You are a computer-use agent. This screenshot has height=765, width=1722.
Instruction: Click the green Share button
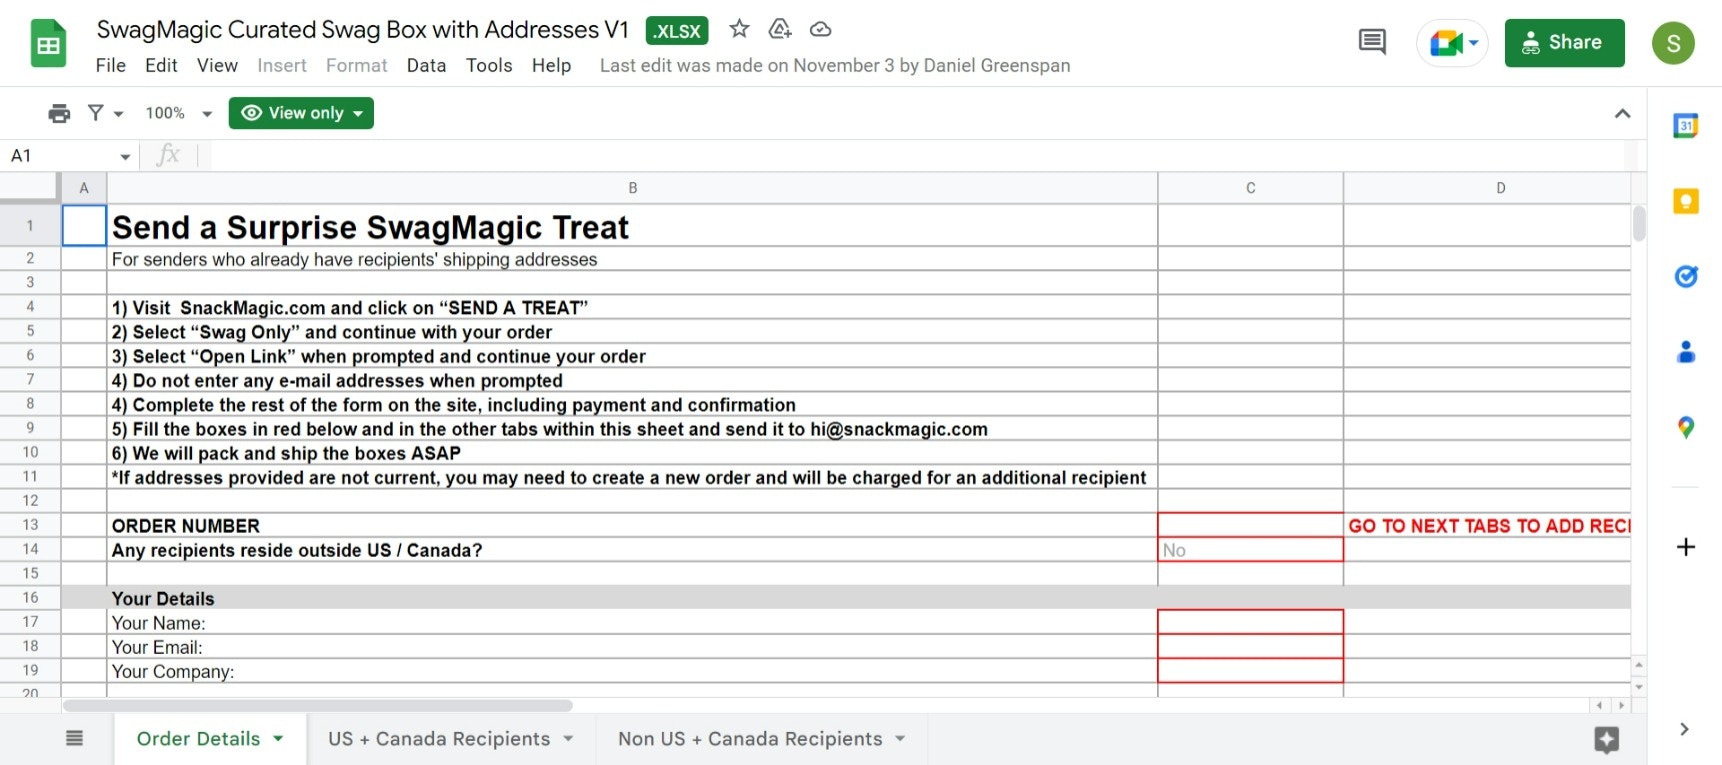point(1564,43)
